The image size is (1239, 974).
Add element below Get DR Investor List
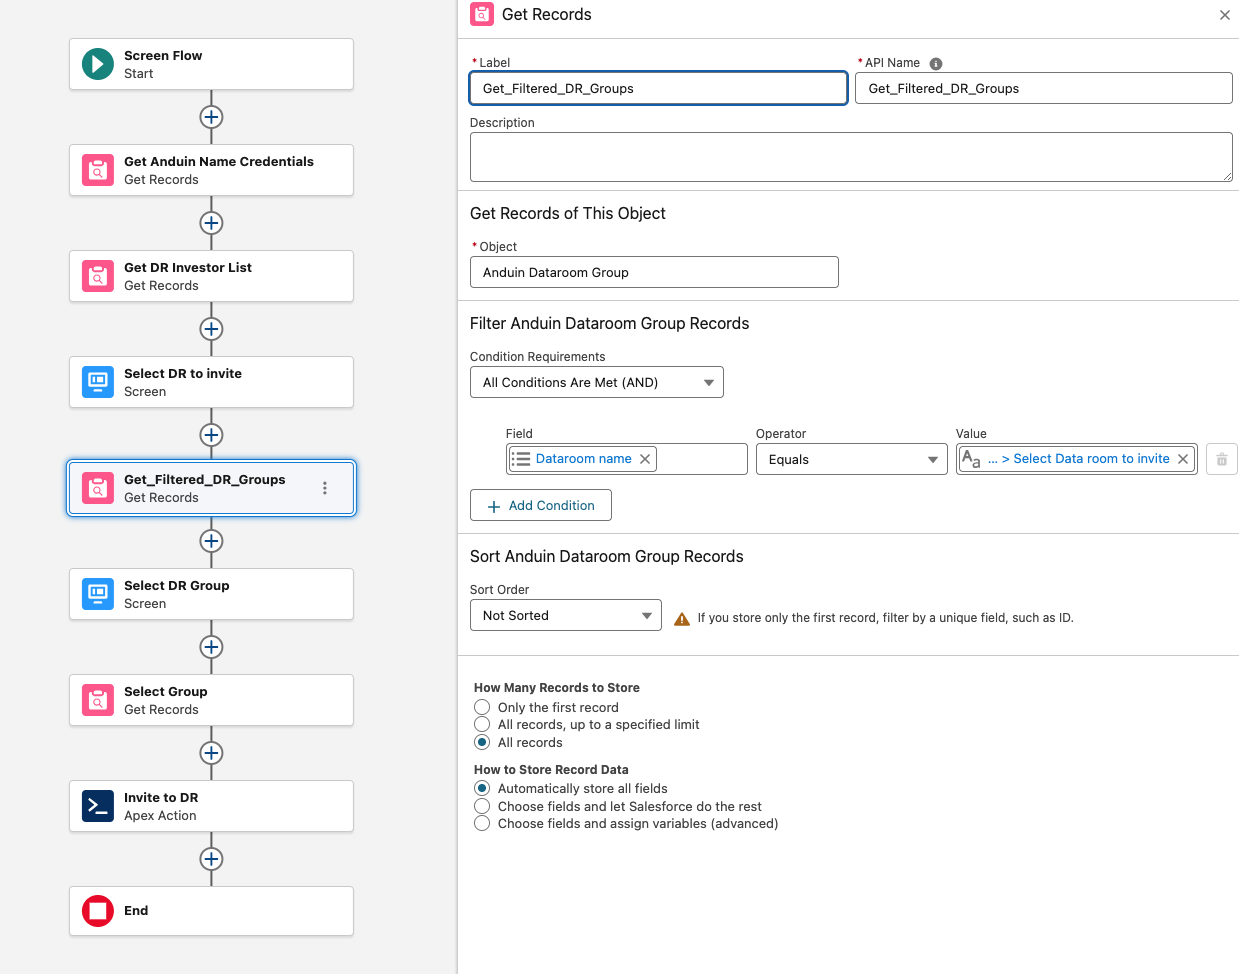pos(211,329)
